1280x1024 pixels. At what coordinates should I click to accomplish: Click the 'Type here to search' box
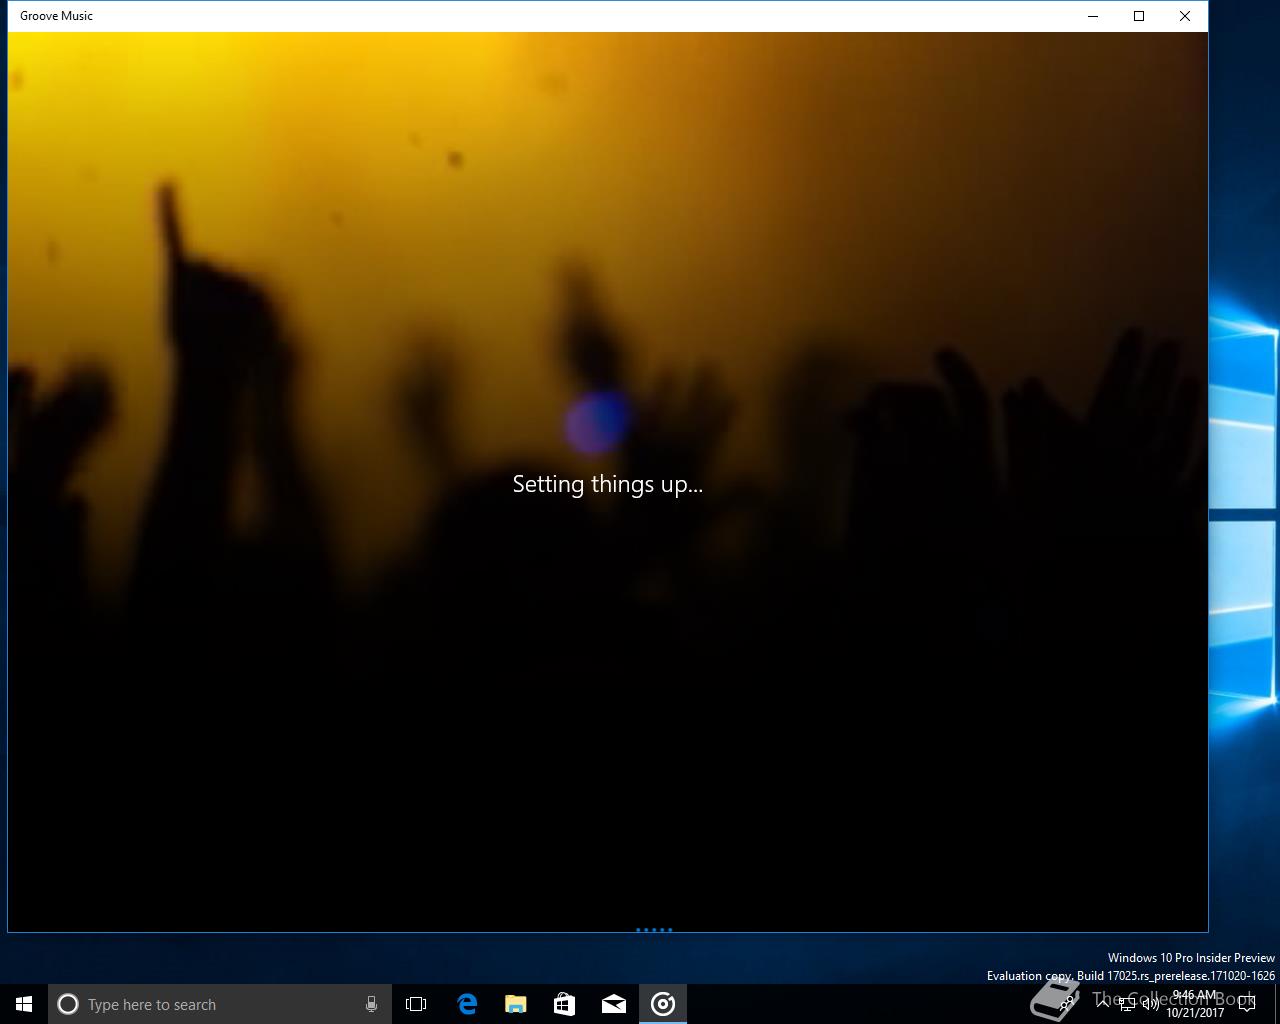click(220, 1004)
